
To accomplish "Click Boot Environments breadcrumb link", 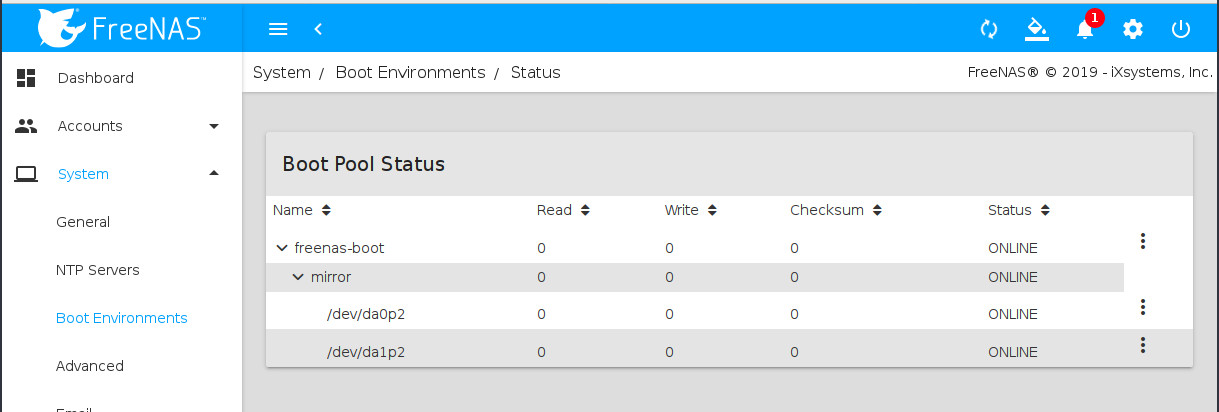I will 410,72.
